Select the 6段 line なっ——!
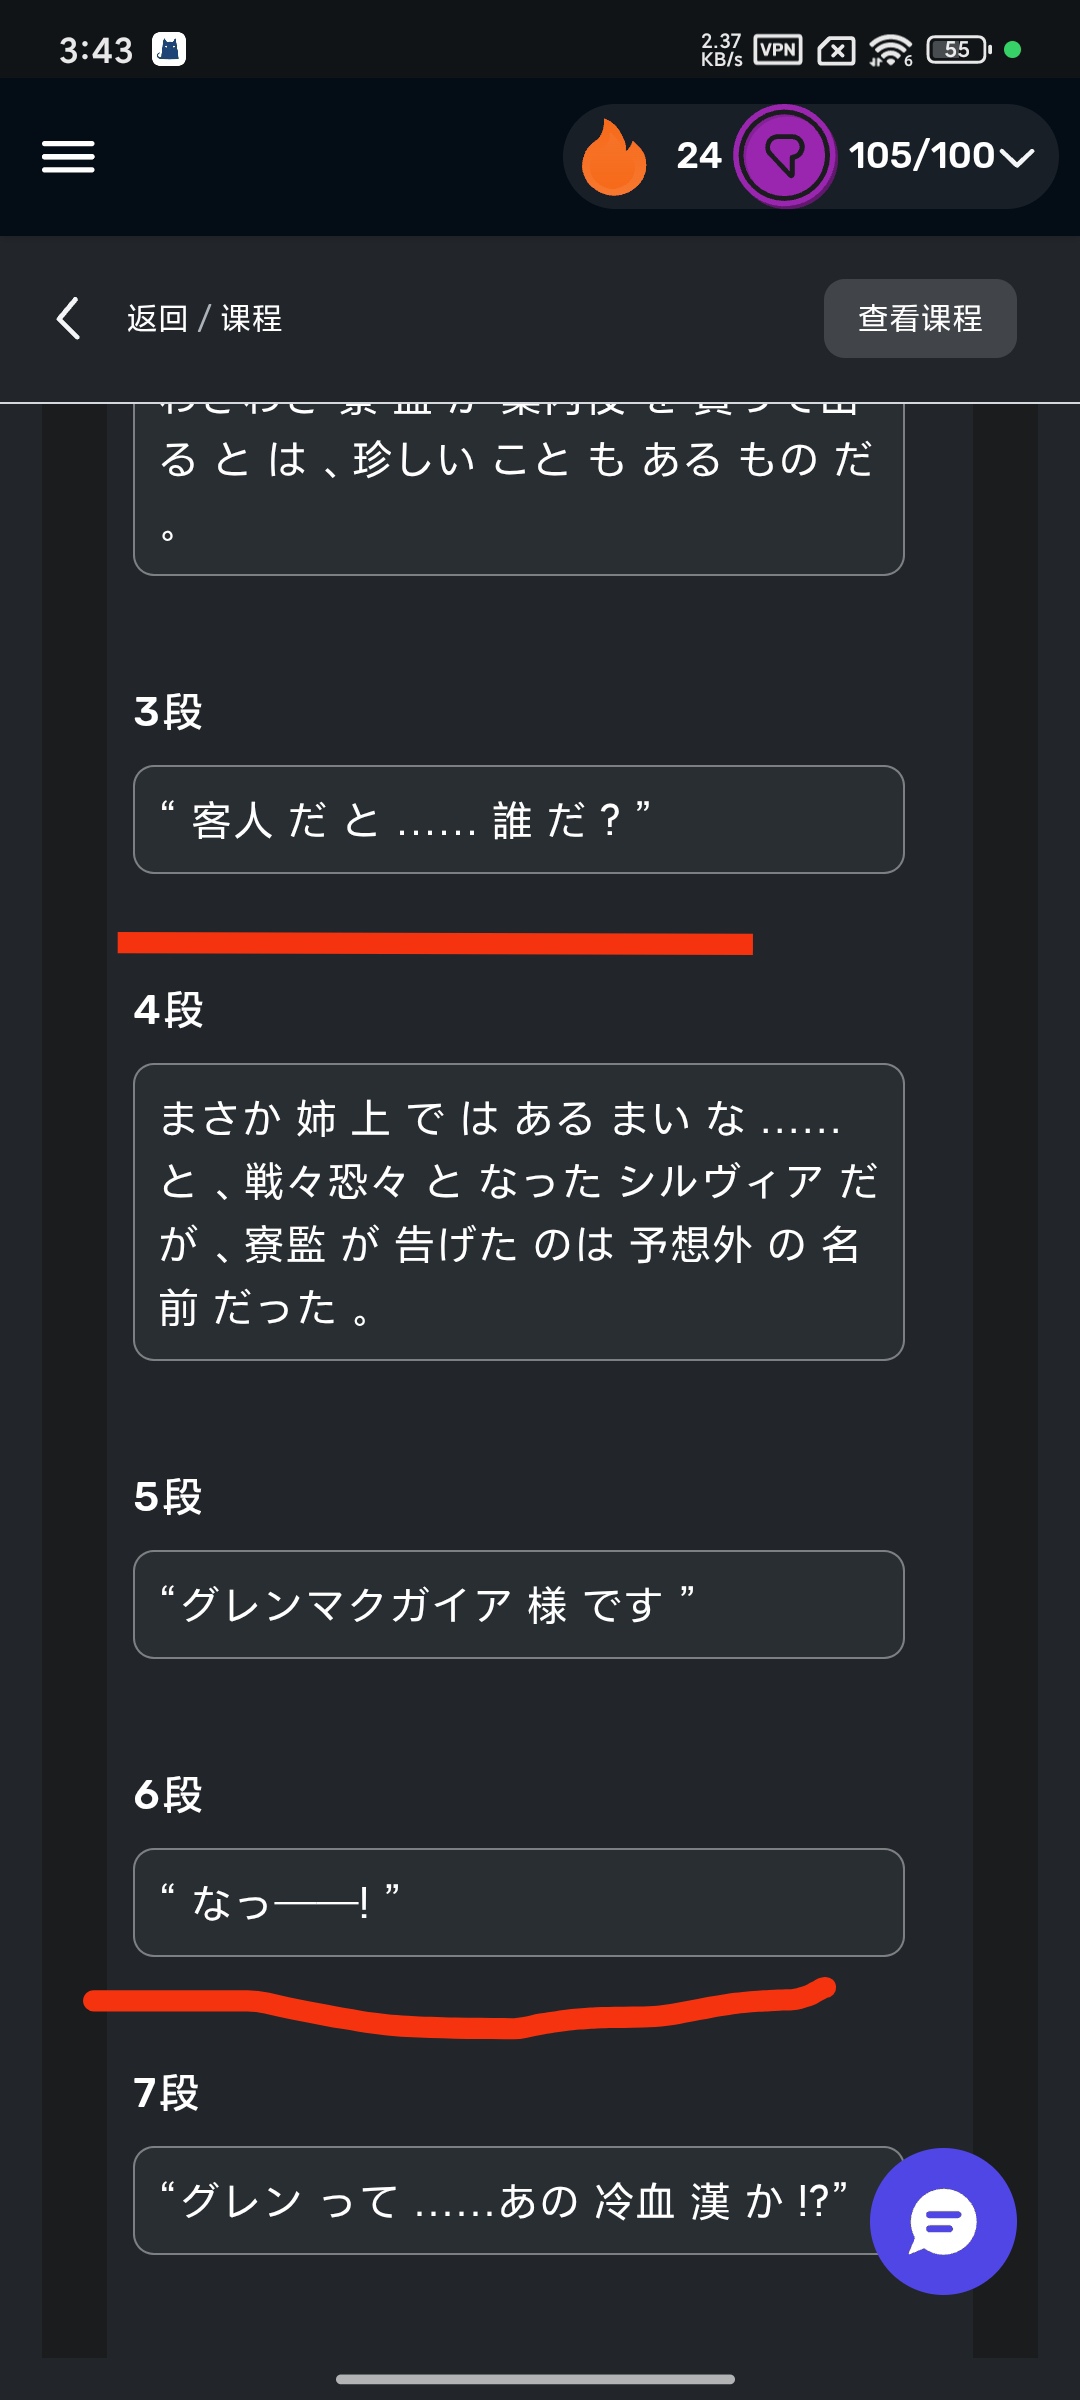The image size is (1080, 2400). coord(518,1902)
